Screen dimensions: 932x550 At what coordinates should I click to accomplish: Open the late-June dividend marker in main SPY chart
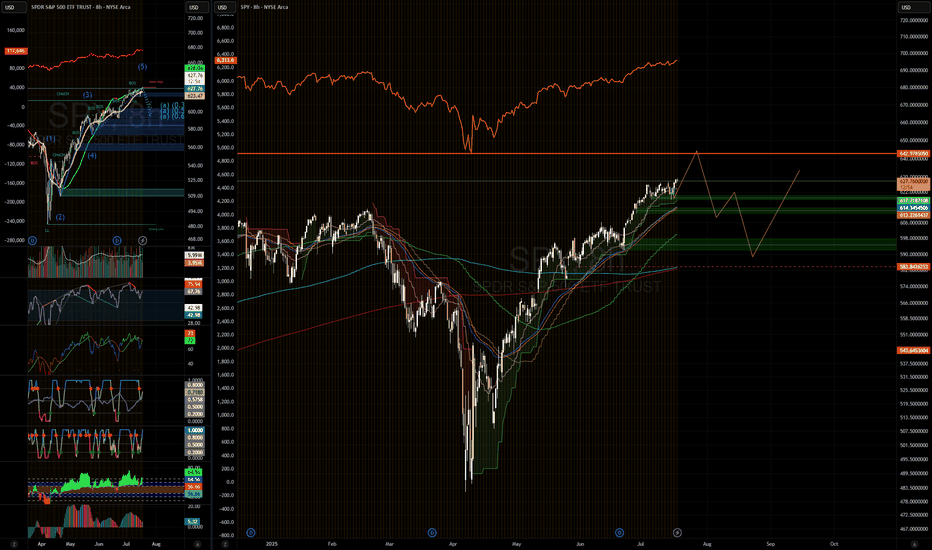tap(619, 533)
